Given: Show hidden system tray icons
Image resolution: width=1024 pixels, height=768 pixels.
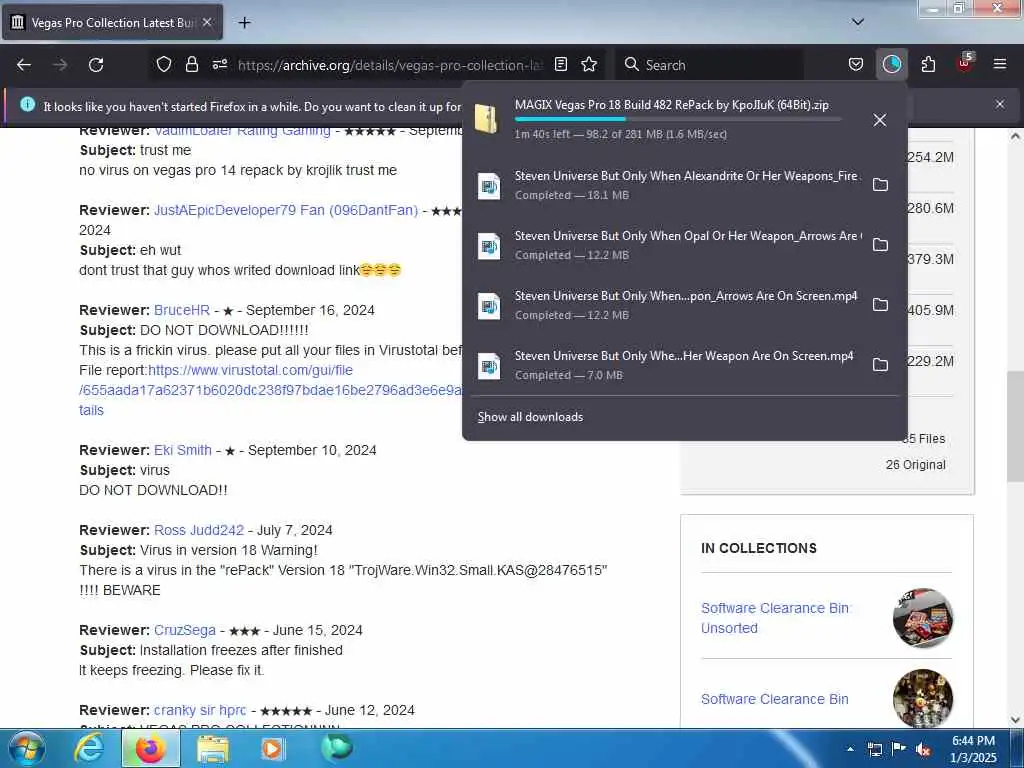Looking at the screenshot, I should tap(850, 750).
